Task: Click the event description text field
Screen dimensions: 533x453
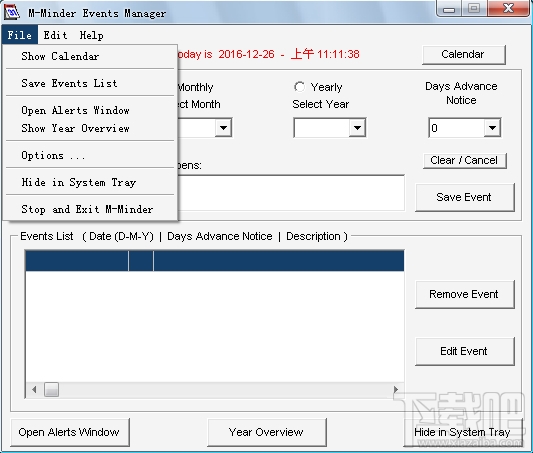Action: [291, 193]
